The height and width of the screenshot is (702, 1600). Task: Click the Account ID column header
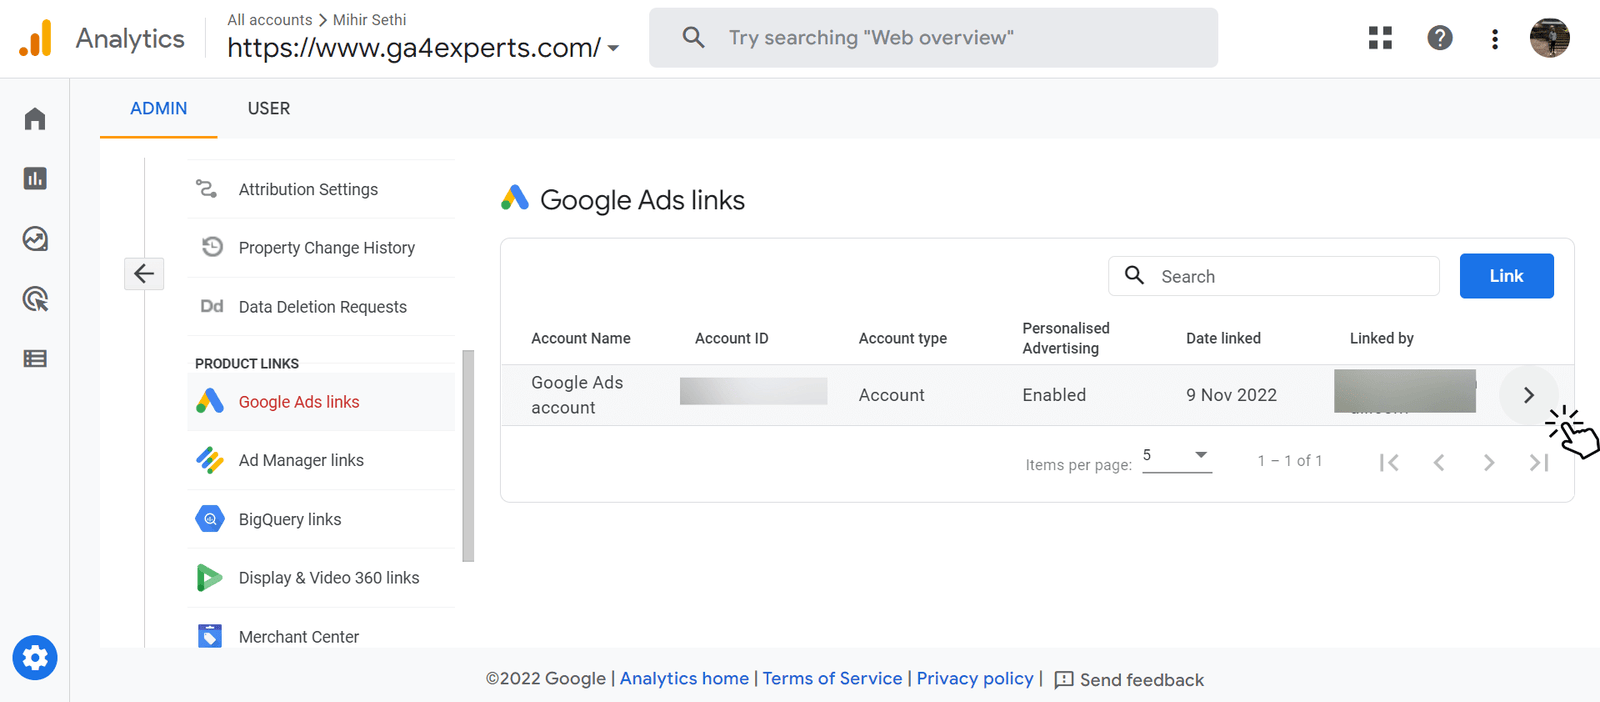pyautogui.click(x=732, y=338)
